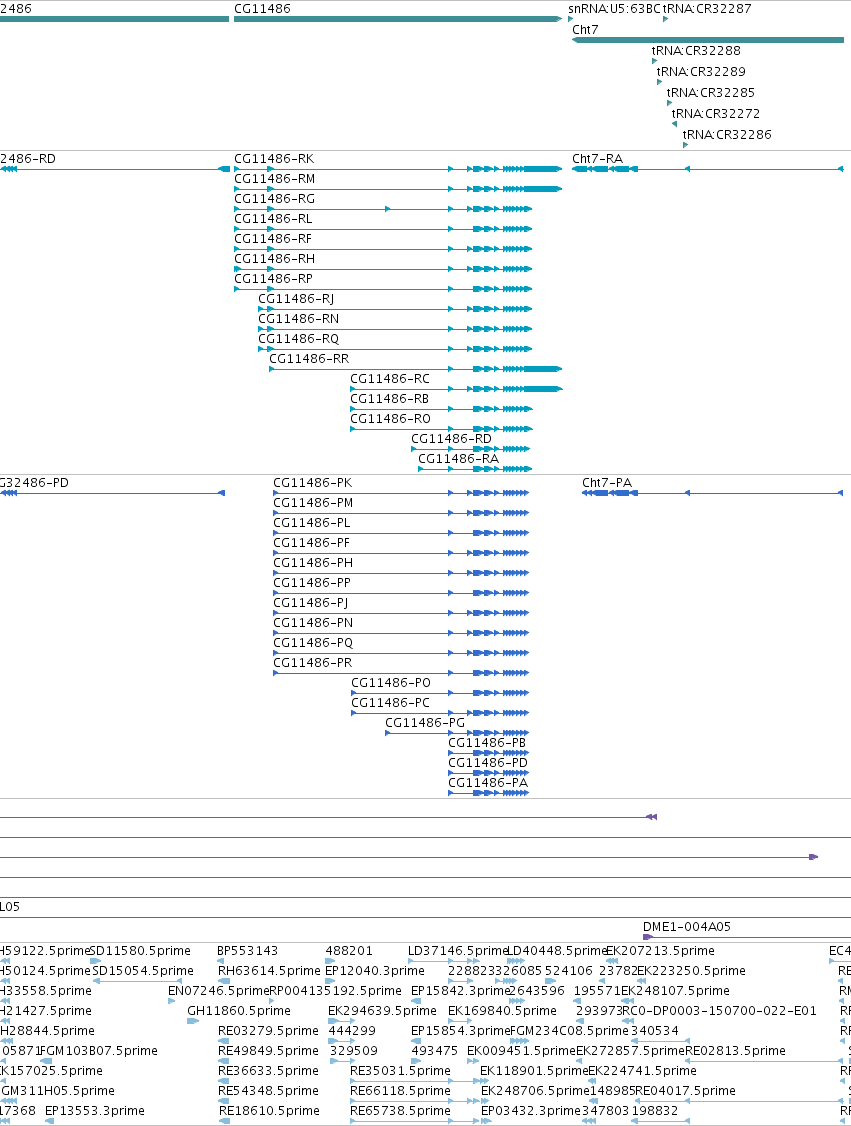Click transcript CG11486-RC label

[390, 378]
